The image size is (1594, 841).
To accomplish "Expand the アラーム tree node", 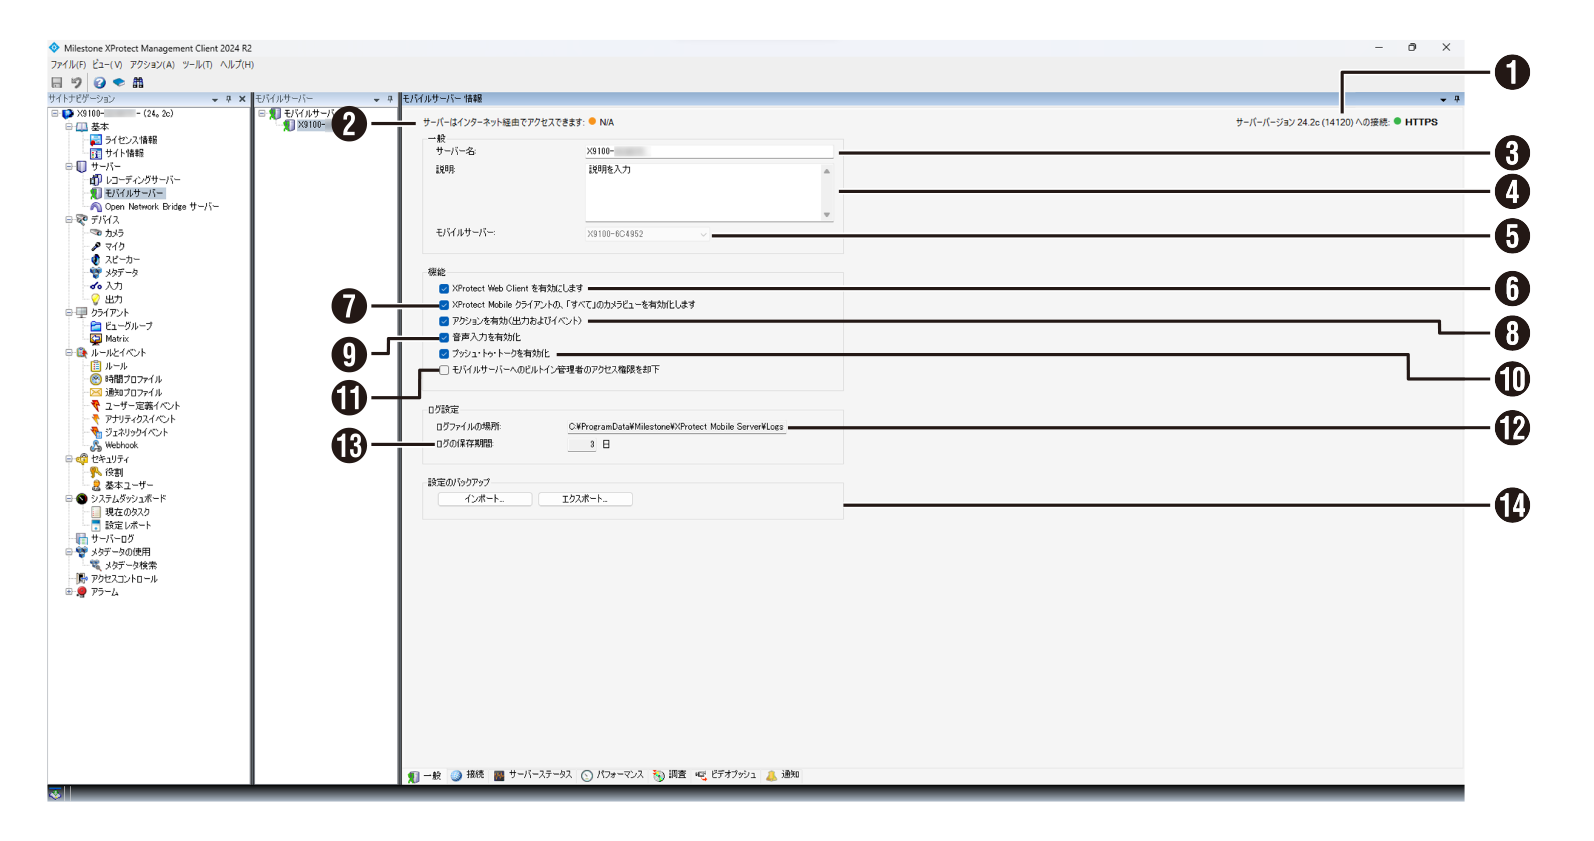I will tap(69, 592).
